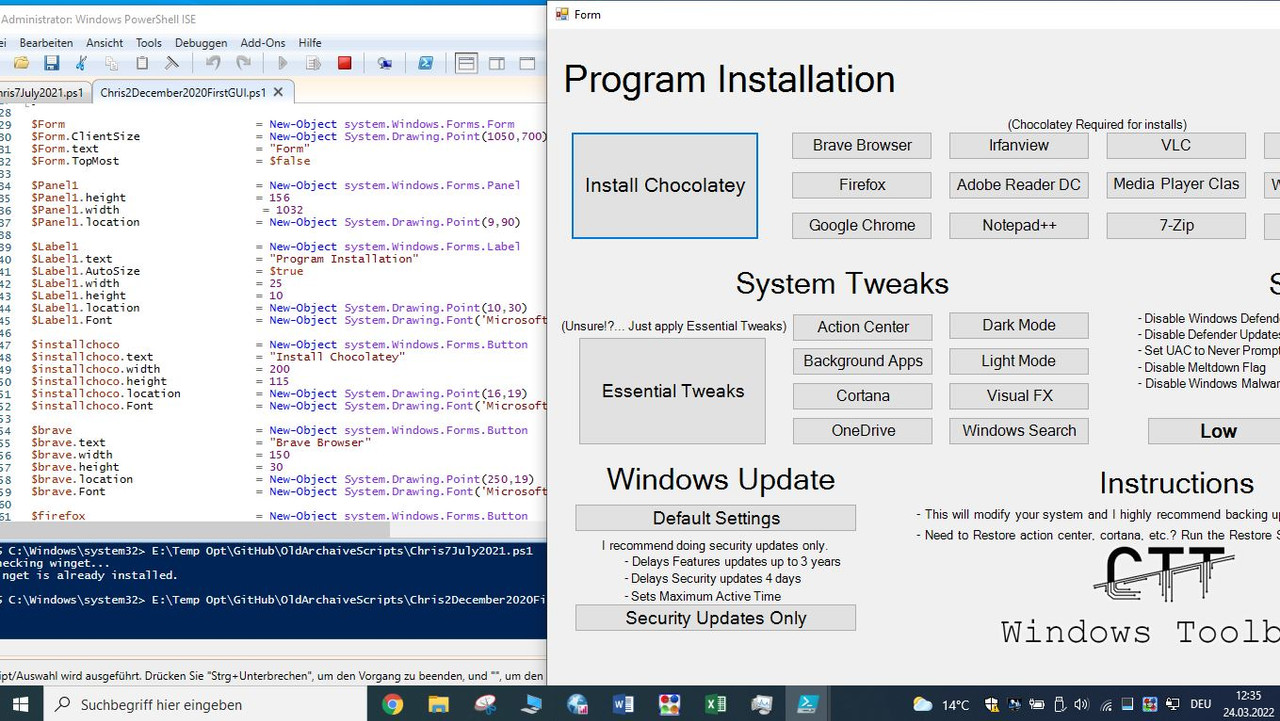The image size is (1280, 721).
Task: Click the Background Apps button
Action: click(863, 361)
